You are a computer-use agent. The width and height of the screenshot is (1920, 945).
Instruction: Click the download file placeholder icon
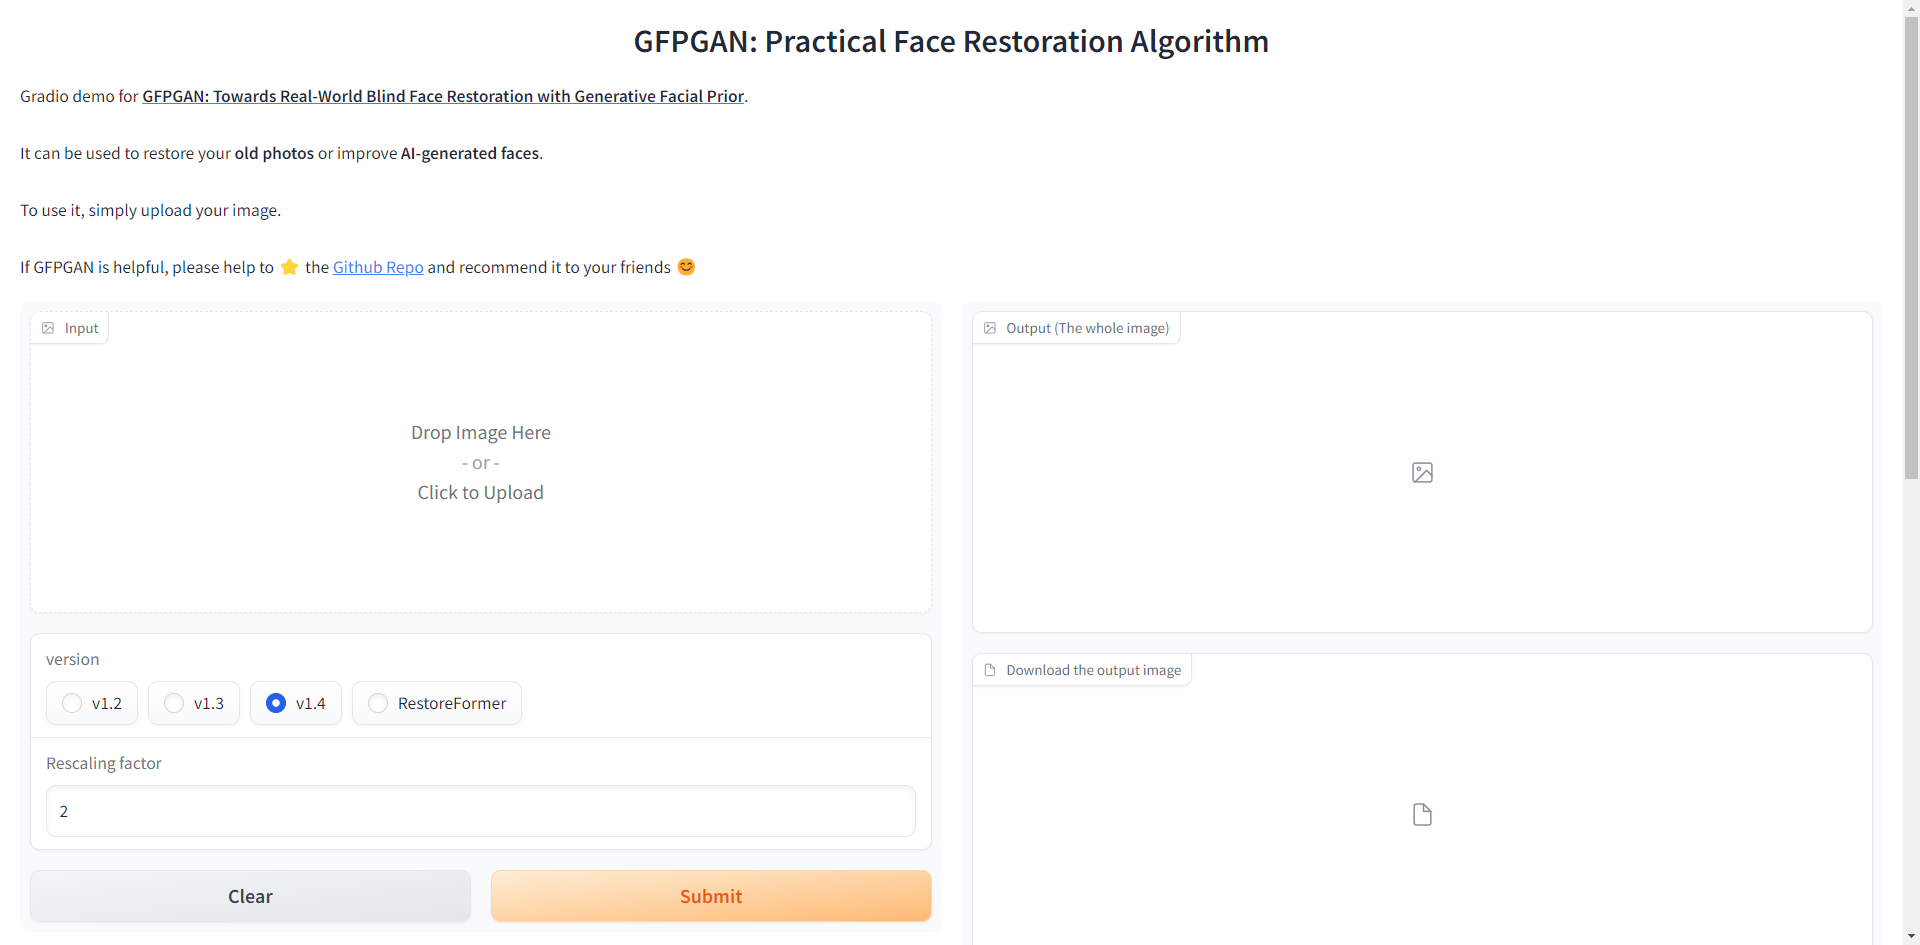point(1422,814)
